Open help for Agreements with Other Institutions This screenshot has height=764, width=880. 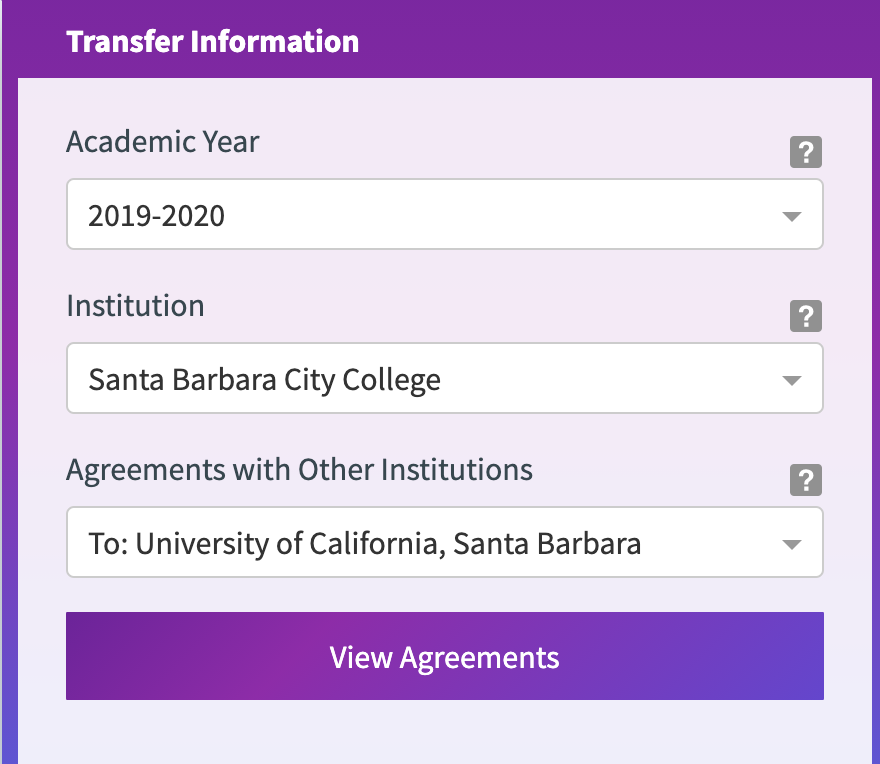point(806,480)
